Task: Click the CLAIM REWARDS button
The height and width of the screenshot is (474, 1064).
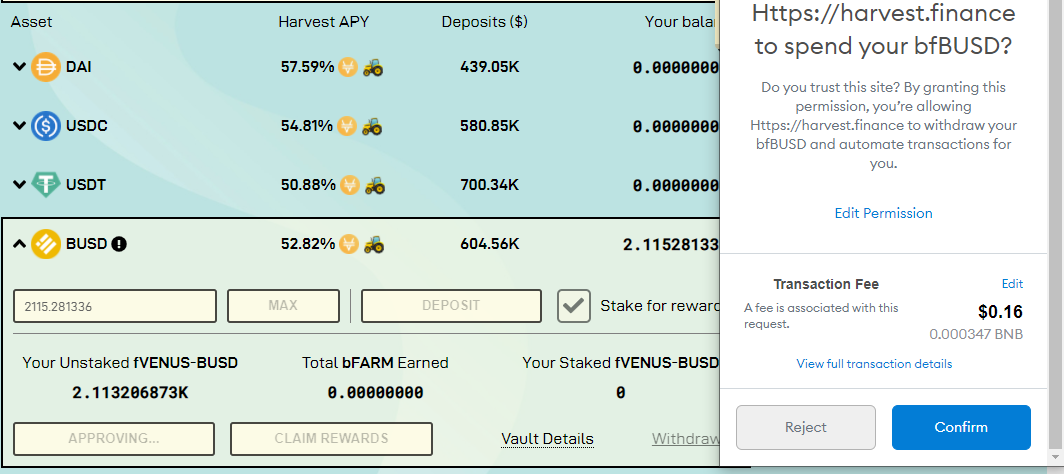Action: (x=331, y=439)
